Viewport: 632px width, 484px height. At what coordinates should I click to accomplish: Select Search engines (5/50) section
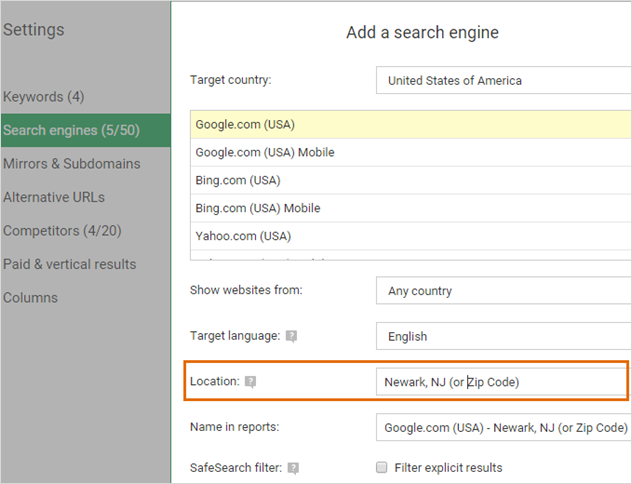[70, 130]
